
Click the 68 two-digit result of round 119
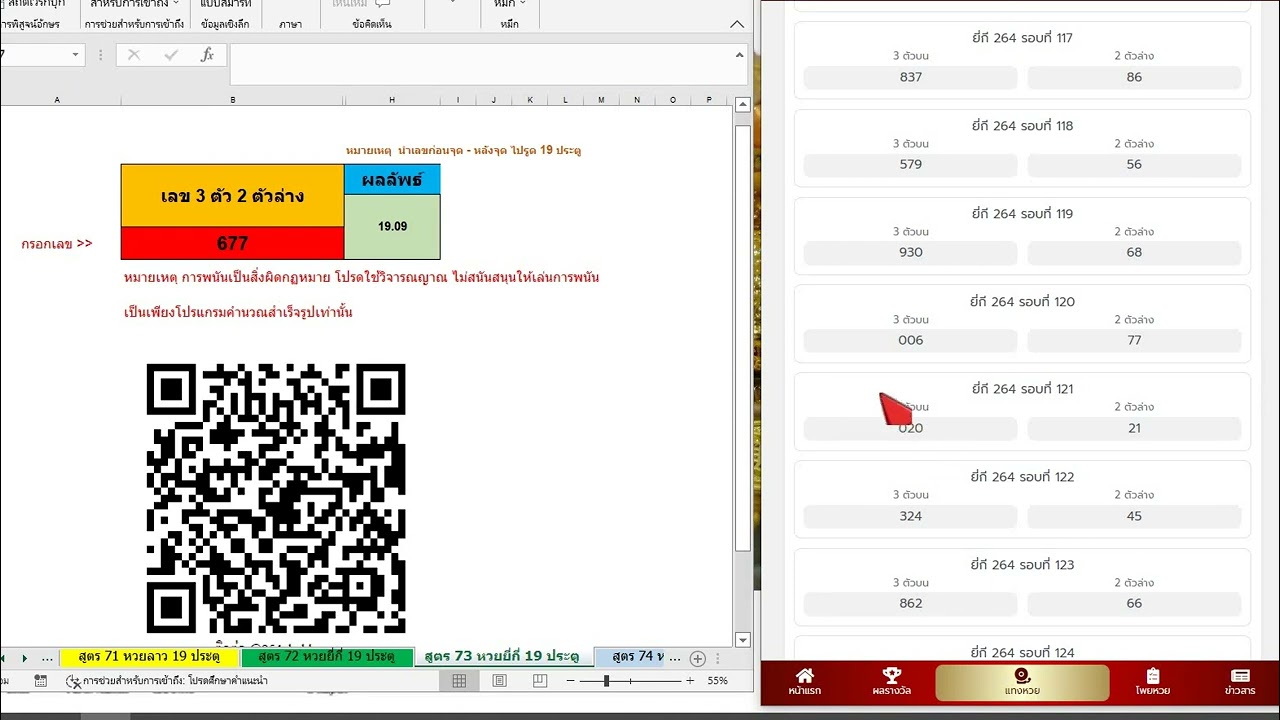tap(1134, 253)
